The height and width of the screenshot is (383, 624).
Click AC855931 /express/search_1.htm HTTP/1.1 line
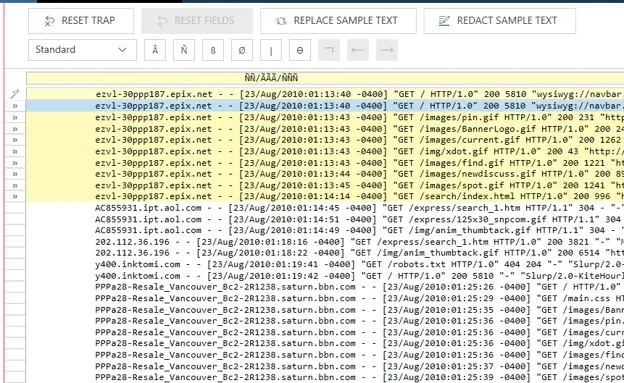(325, 208)
